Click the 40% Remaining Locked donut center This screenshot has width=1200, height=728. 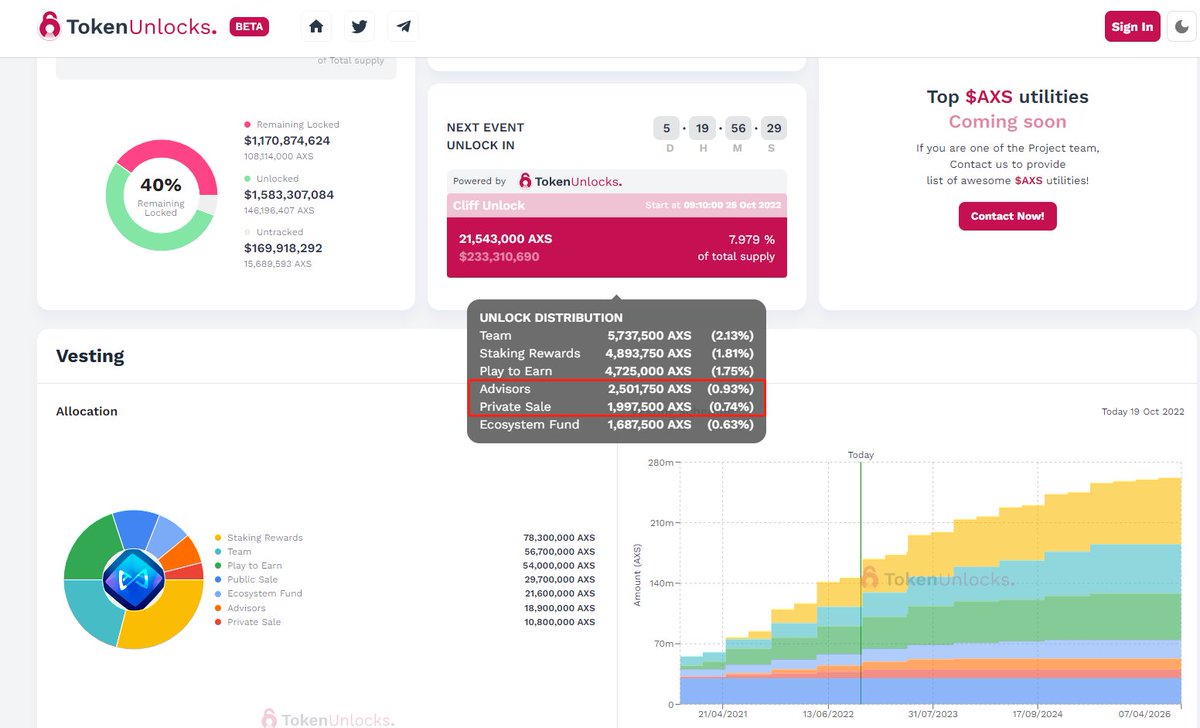(160, 195)
